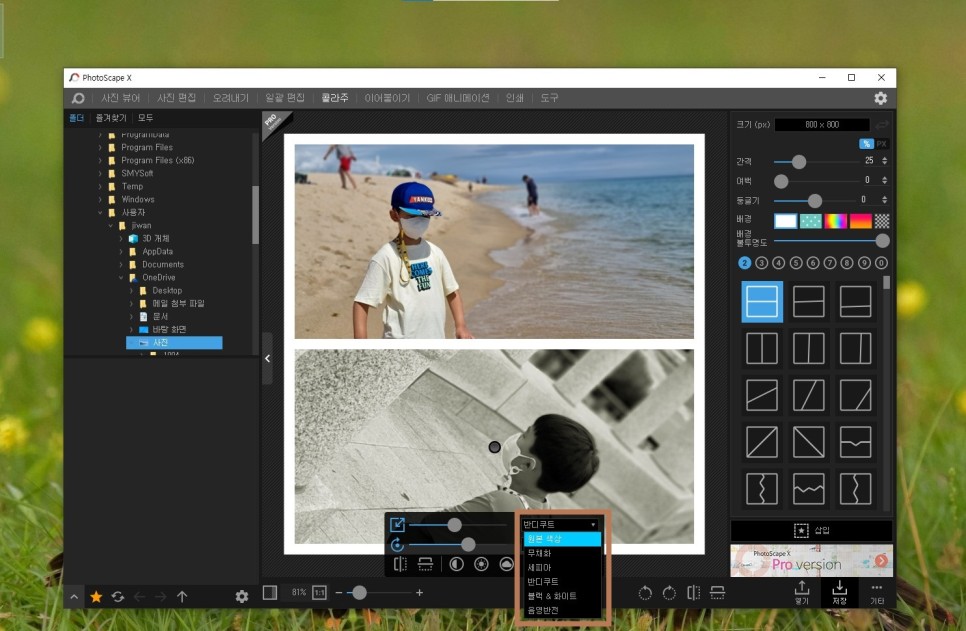Screen dimensions: 966x631
Task: Open the 반디쿠트 color effect dropdown
Action: click(x=559, y=524)
